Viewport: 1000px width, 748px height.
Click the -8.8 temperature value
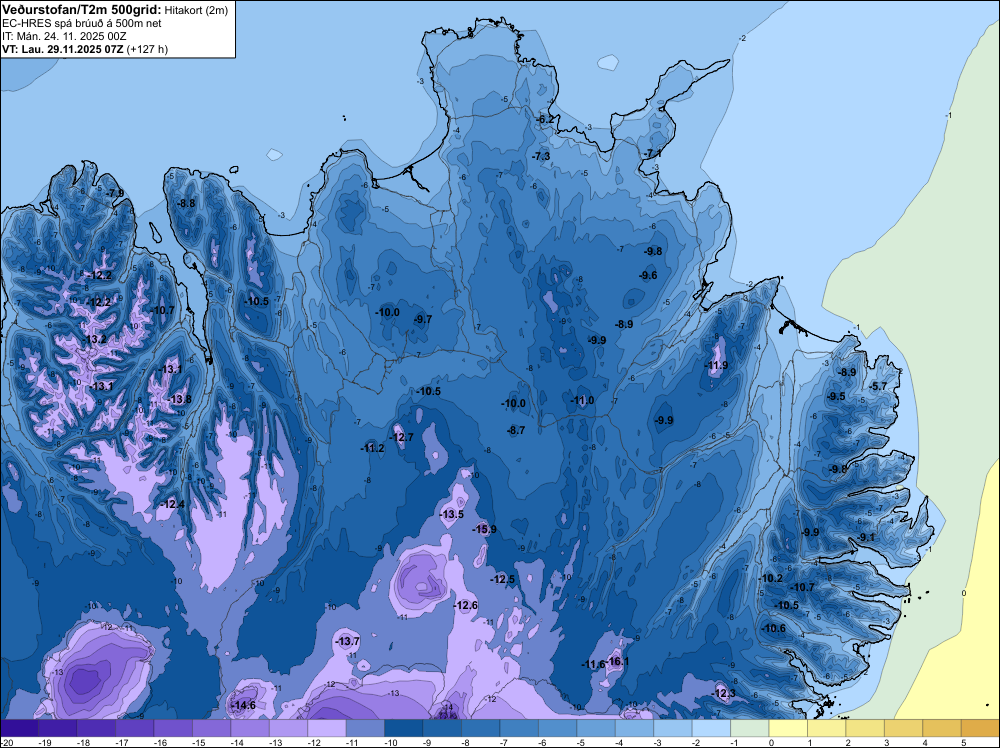coord(186,203)
